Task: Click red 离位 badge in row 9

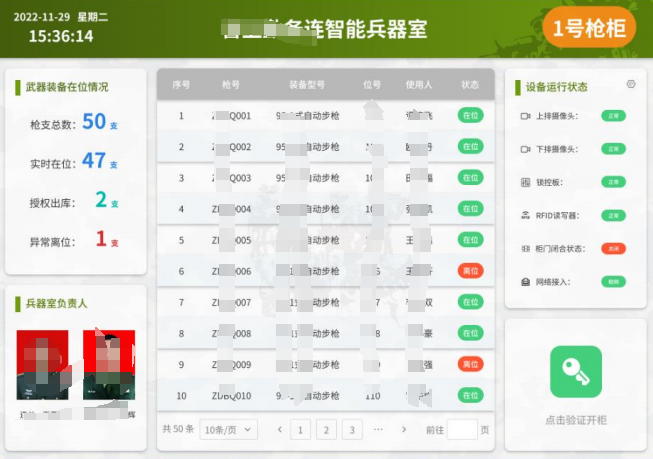Action: (x=471, y=364)
